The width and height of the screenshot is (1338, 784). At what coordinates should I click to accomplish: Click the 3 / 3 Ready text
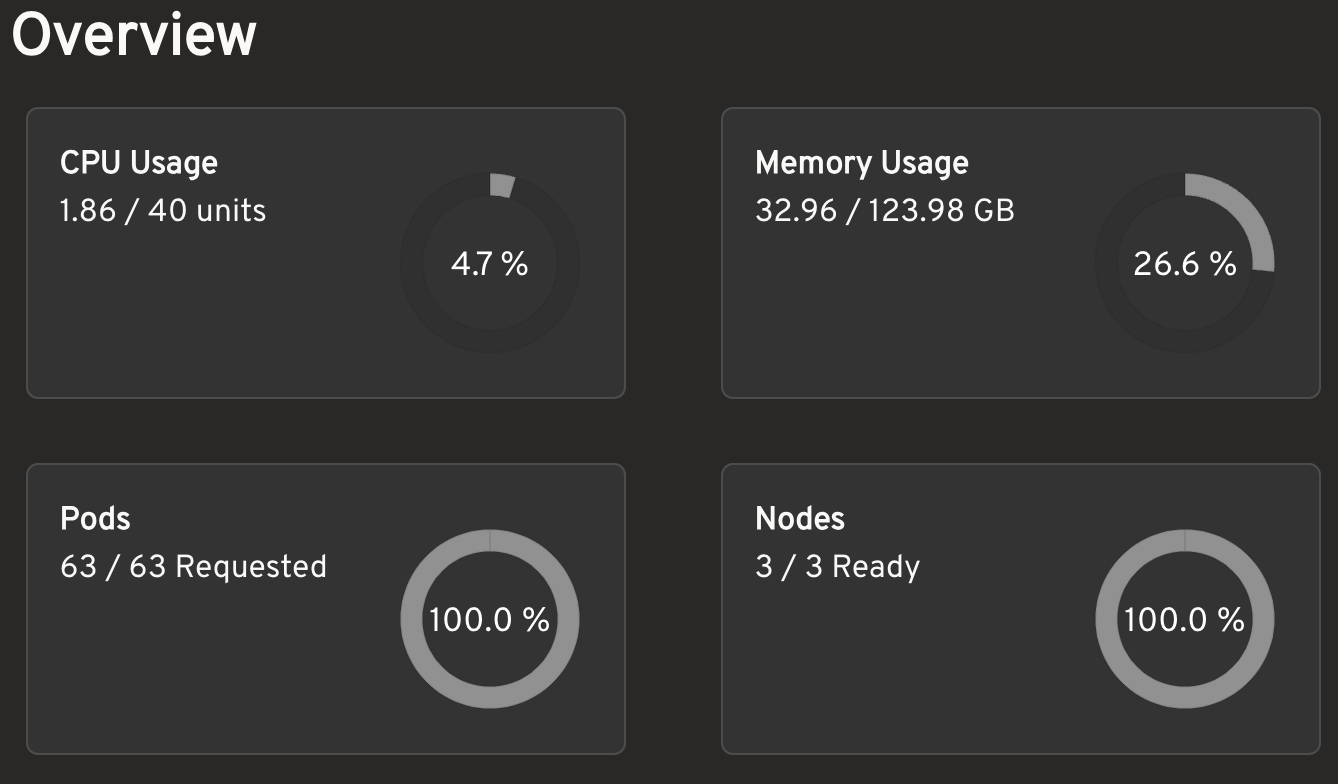coord(838,567)
